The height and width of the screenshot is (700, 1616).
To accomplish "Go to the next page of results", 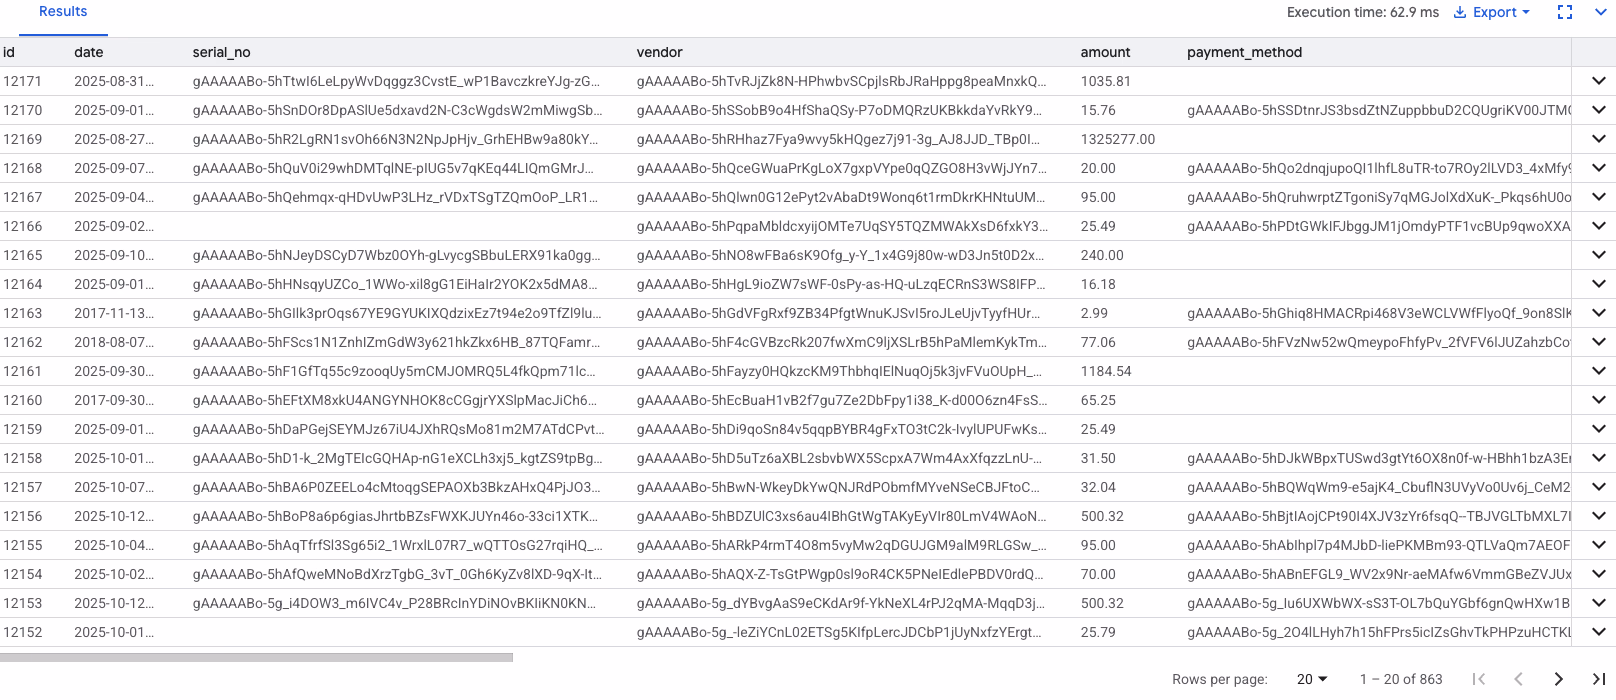I will pos(1558,679).
